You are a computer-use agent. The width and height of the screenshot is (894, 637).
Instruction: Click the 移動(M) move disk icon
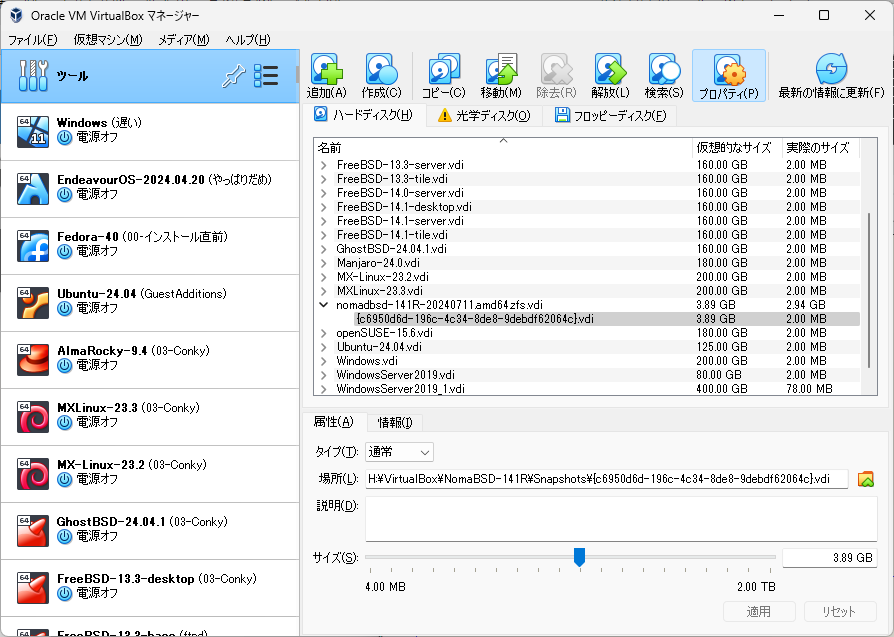[501, 70]
